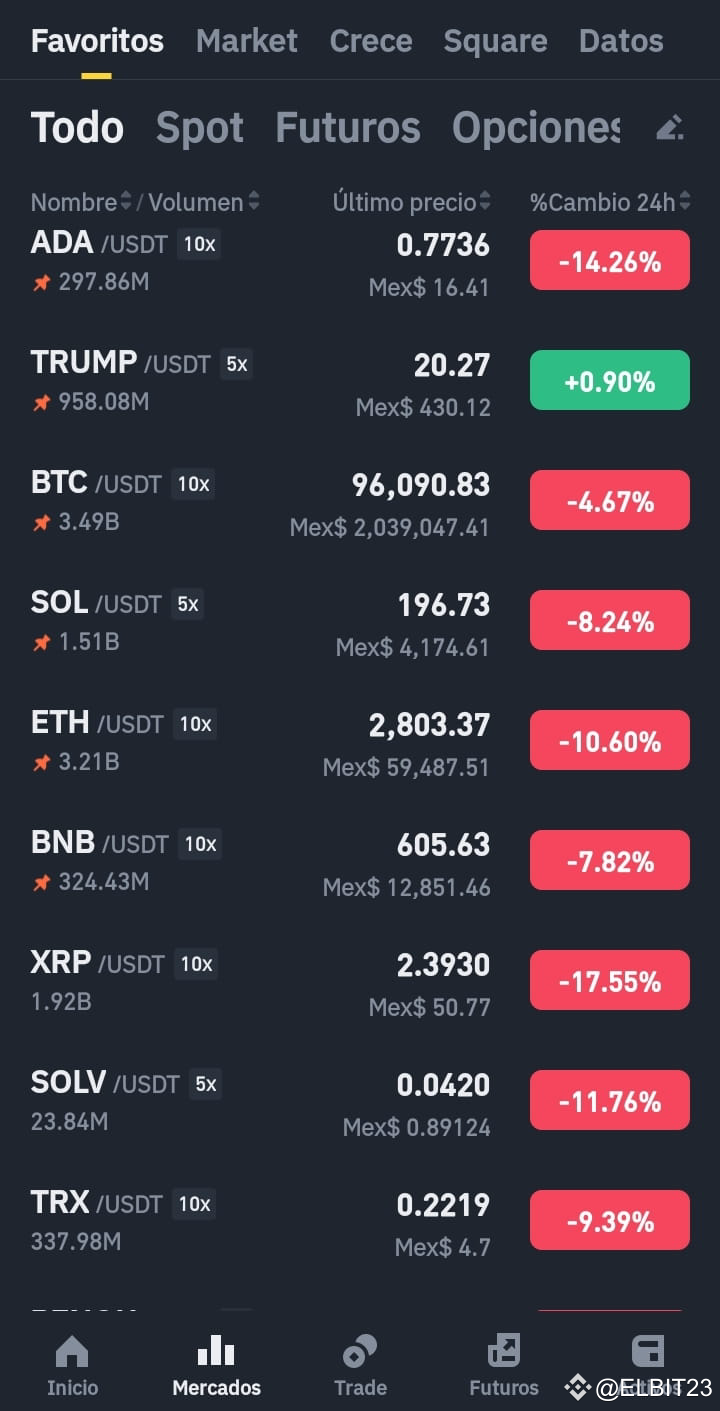This screenshot has height=1411, width=720.
Task: Open the Futuros icon in bottom navigation
Action: 504,1352
